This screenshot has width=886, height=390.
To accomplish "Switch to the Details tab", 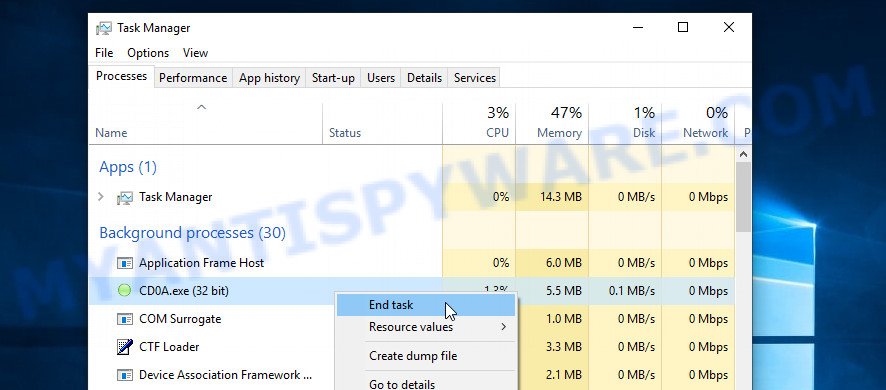I will pos(424,78).
